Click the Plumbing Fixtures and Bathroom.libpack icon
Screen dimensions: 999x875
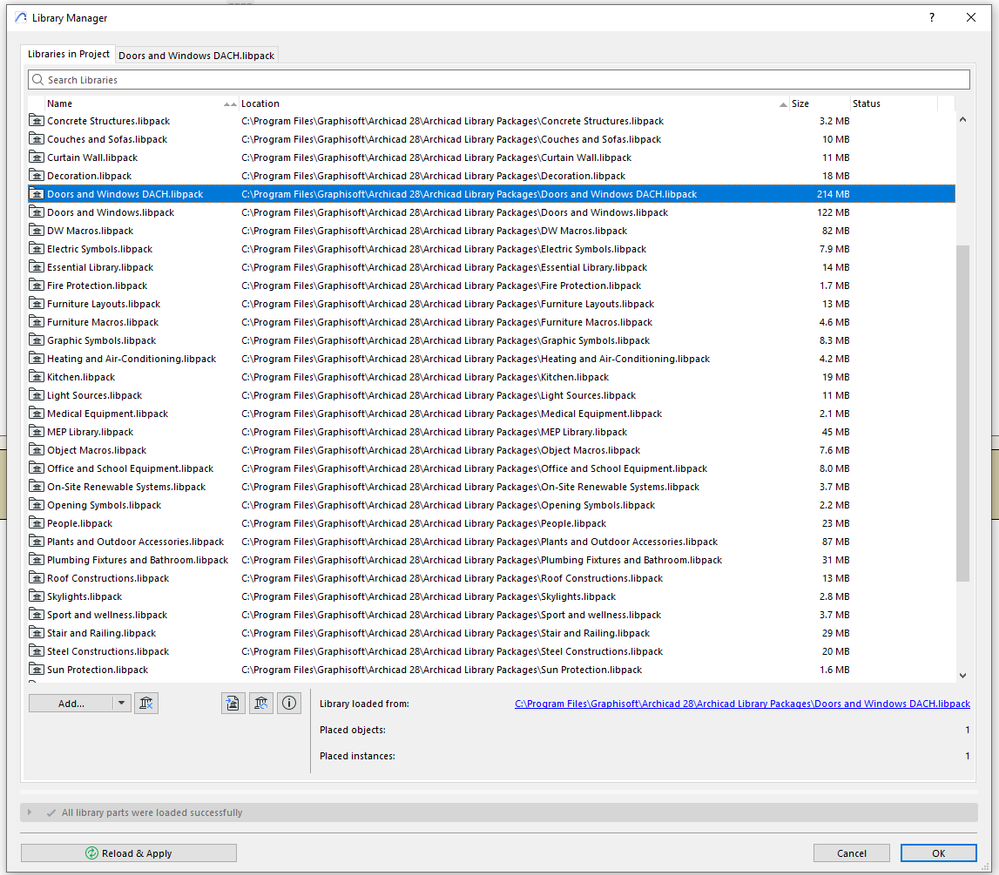[36, 560]
